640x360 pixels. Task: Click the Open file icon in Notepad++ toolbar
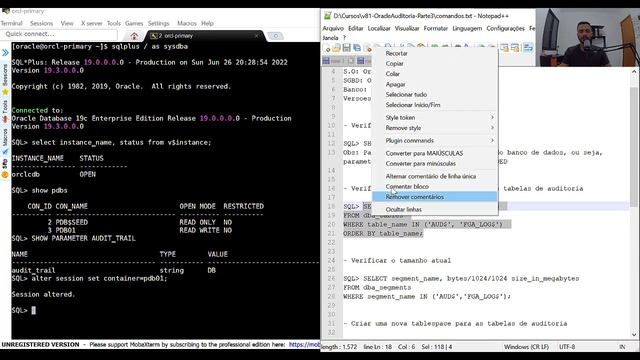pos(336,48)
